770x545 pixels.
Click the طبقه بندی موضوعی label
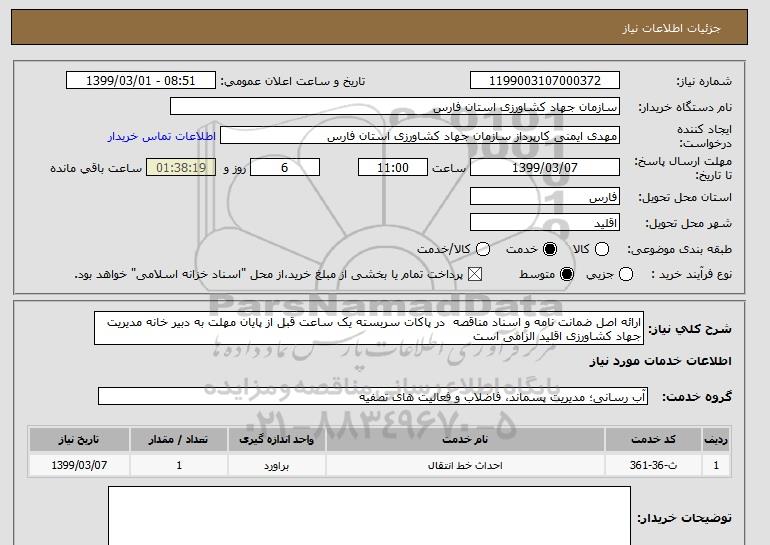pos(679,249)
